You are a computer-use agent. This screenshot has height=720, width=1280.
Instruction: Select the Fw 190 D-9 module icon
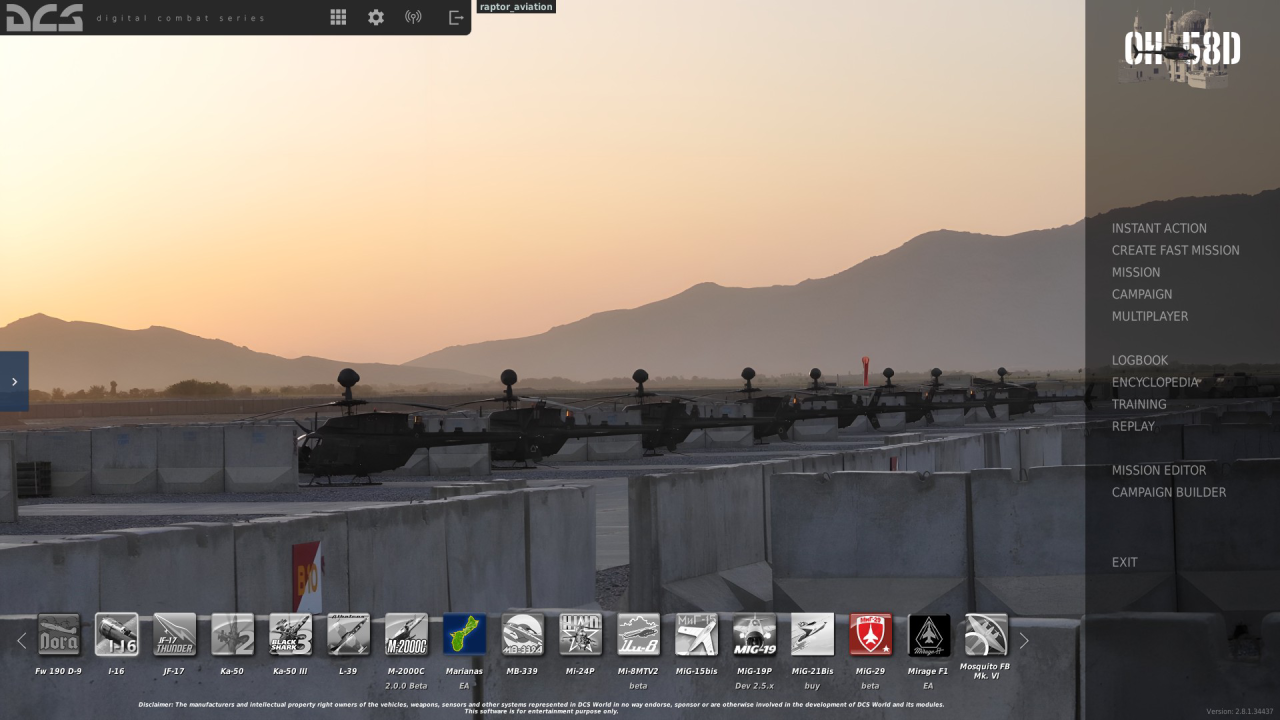coord(58,635)
